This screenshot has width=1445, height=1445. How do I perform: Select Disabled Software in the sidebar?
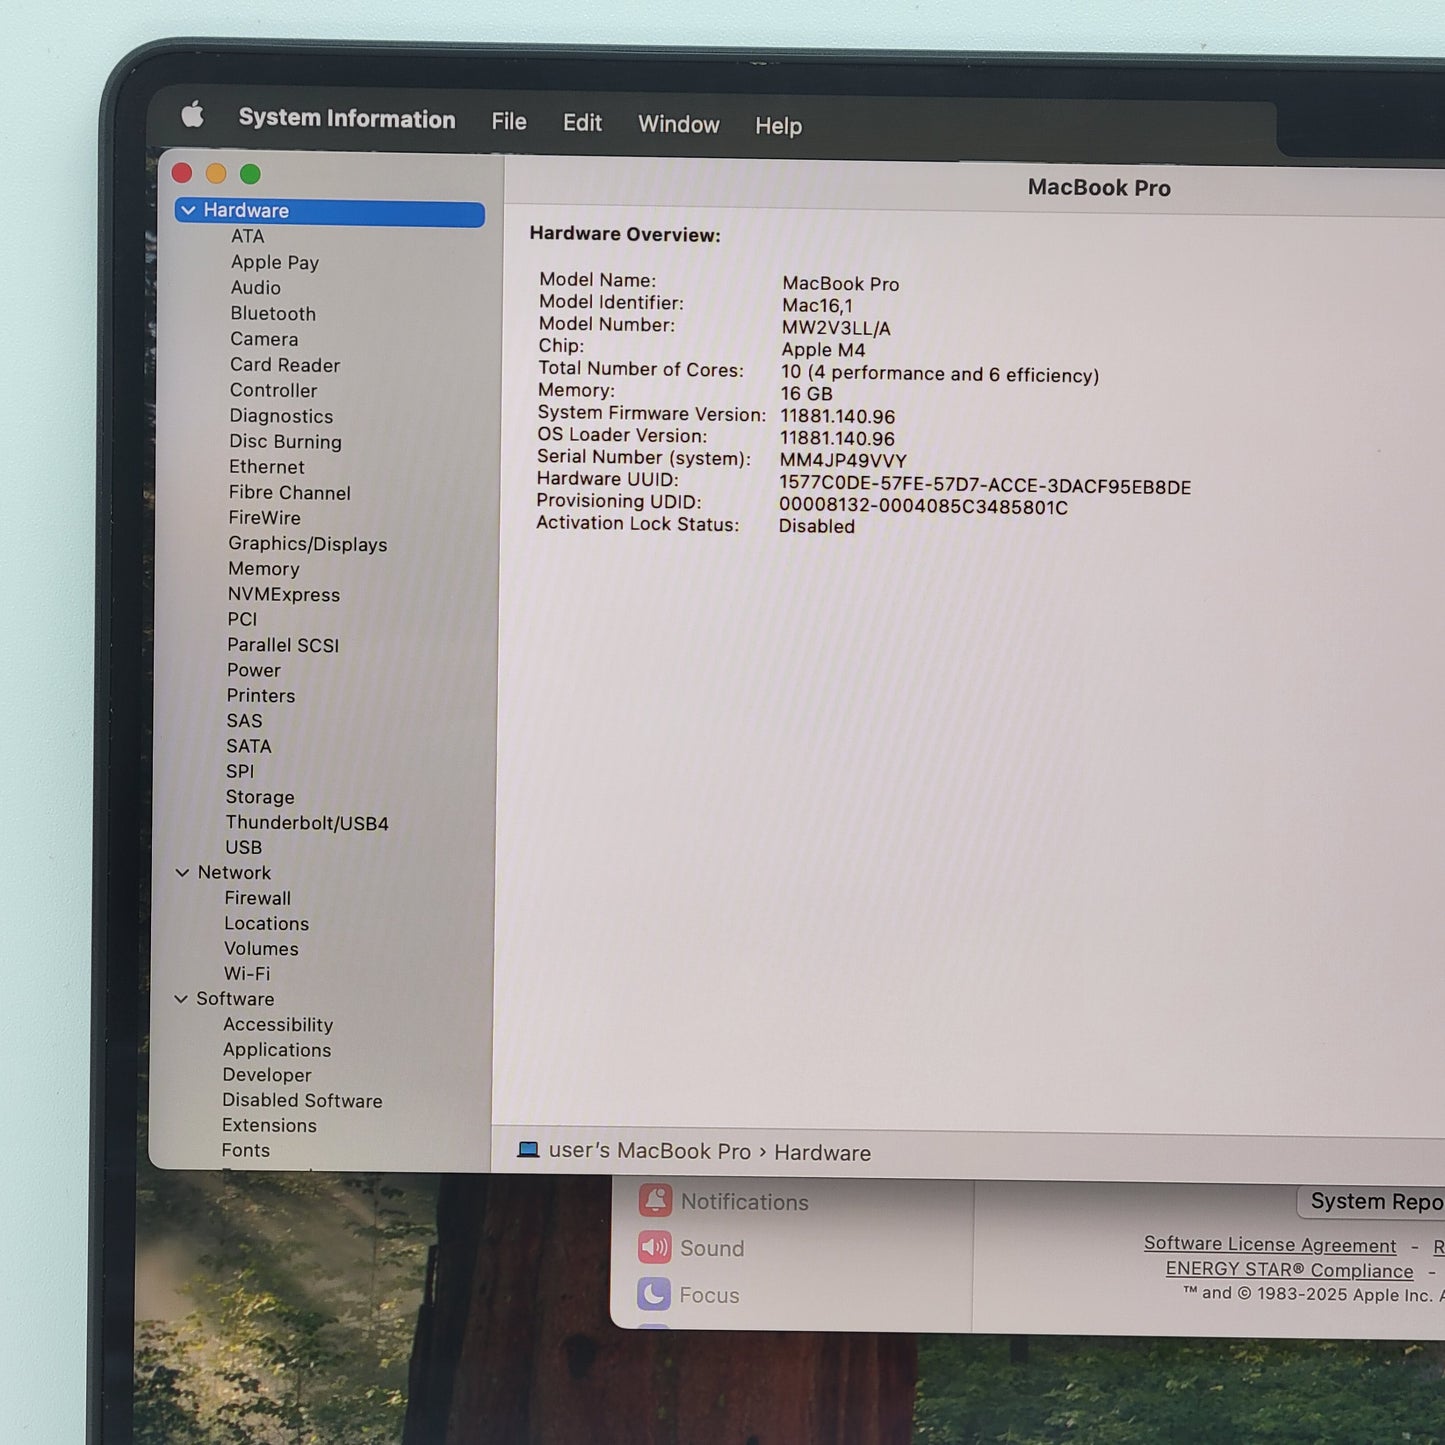(x=302, y=1100)
